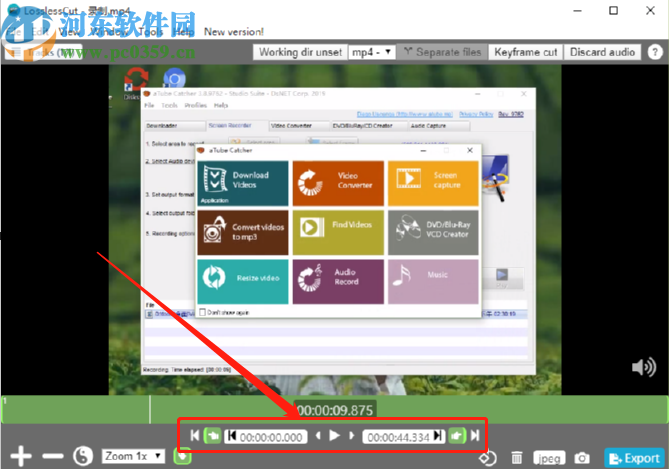Open the Tracks panel
The image size is (669, 469).
click(44, 52)
